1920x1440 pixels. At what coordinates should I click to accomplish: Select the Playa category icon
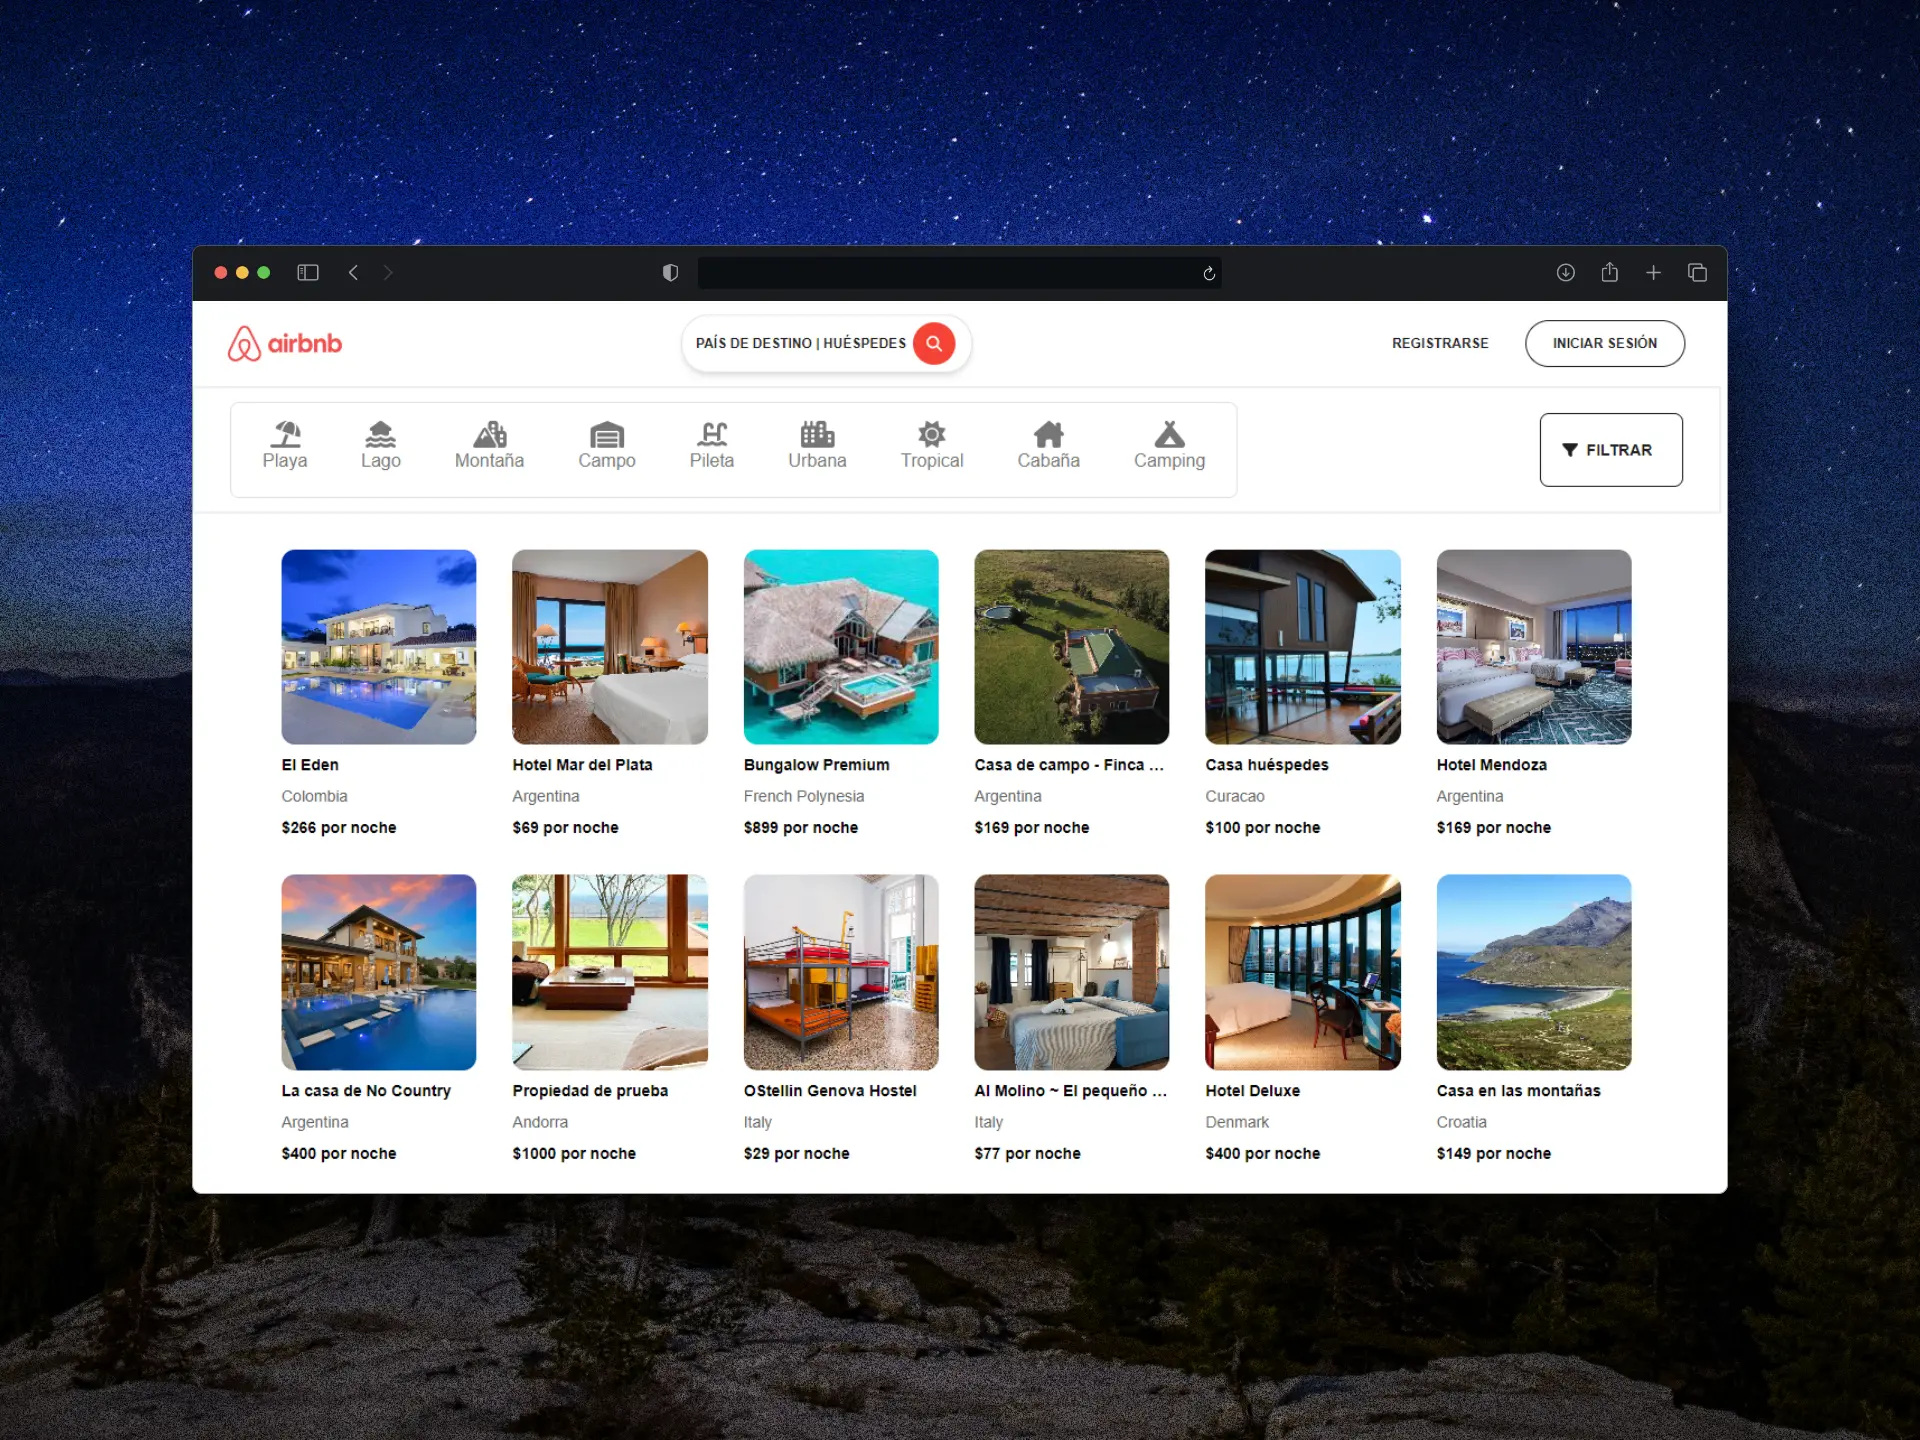tap(285, 434)
